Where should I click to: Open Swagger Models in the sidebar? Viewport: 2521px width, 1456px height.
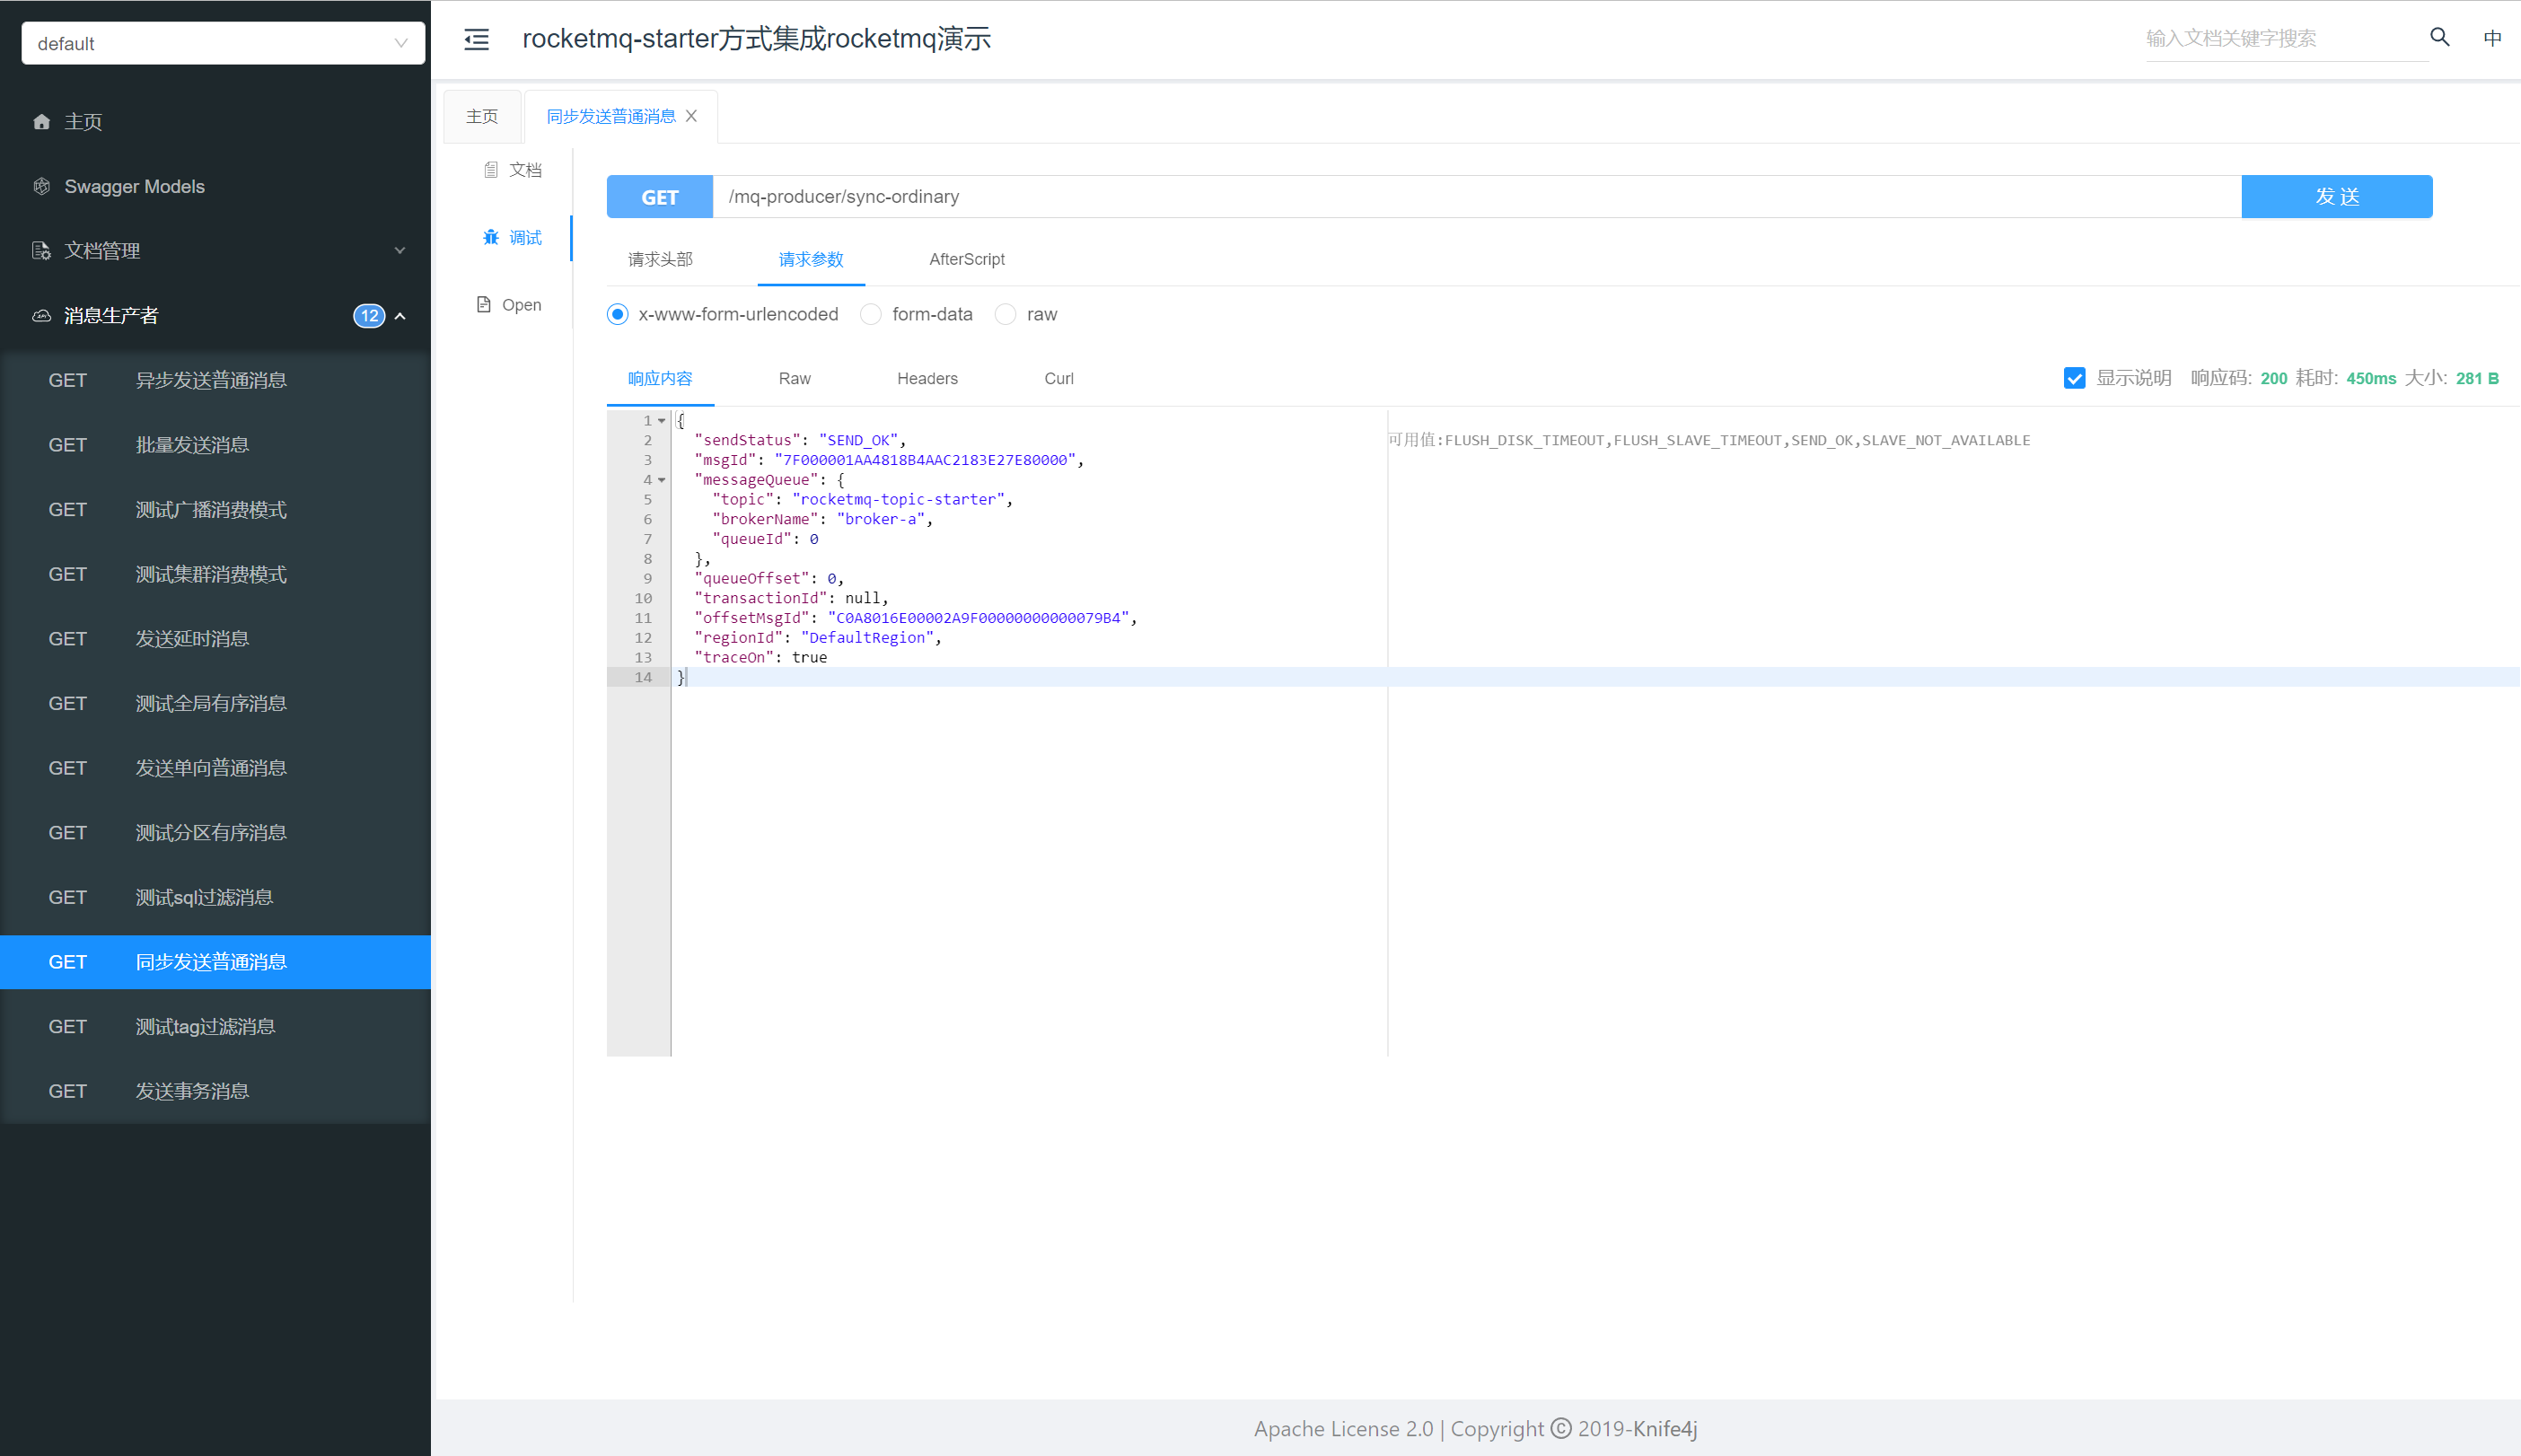click(x=133, y=187)
